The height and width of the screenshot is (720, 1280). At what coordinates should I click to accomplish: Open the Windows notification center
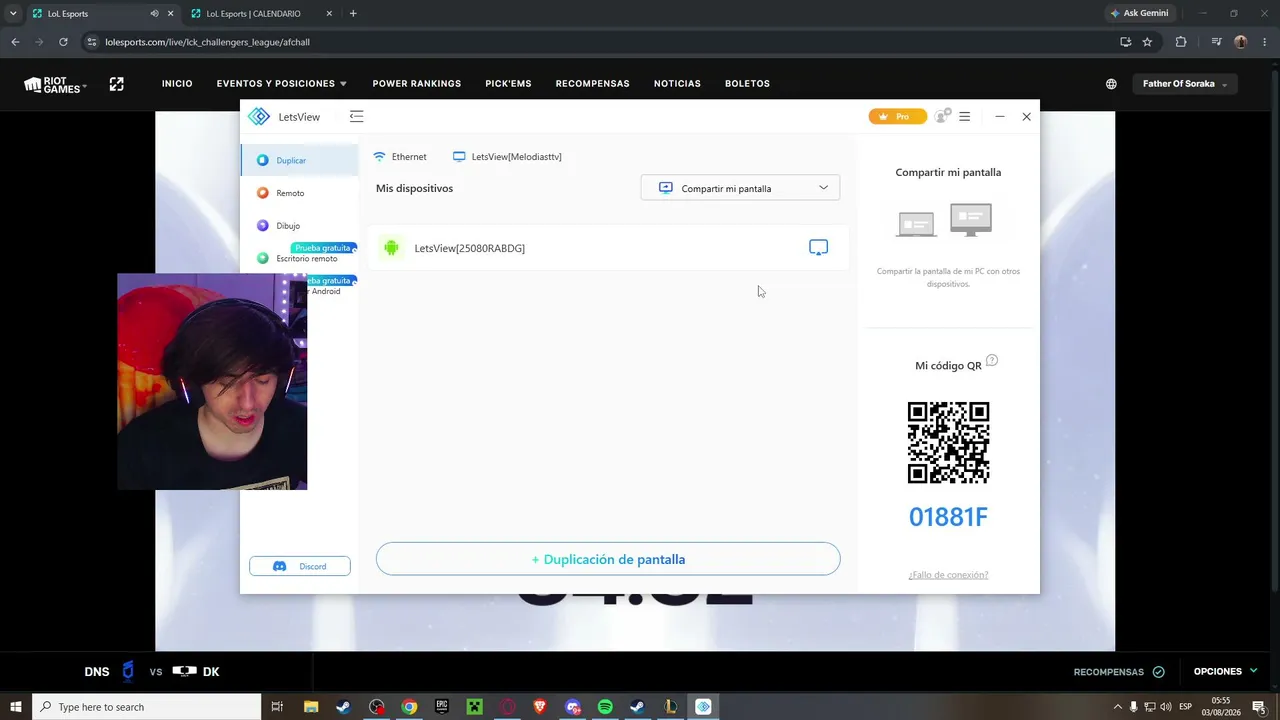point(1259,707)
